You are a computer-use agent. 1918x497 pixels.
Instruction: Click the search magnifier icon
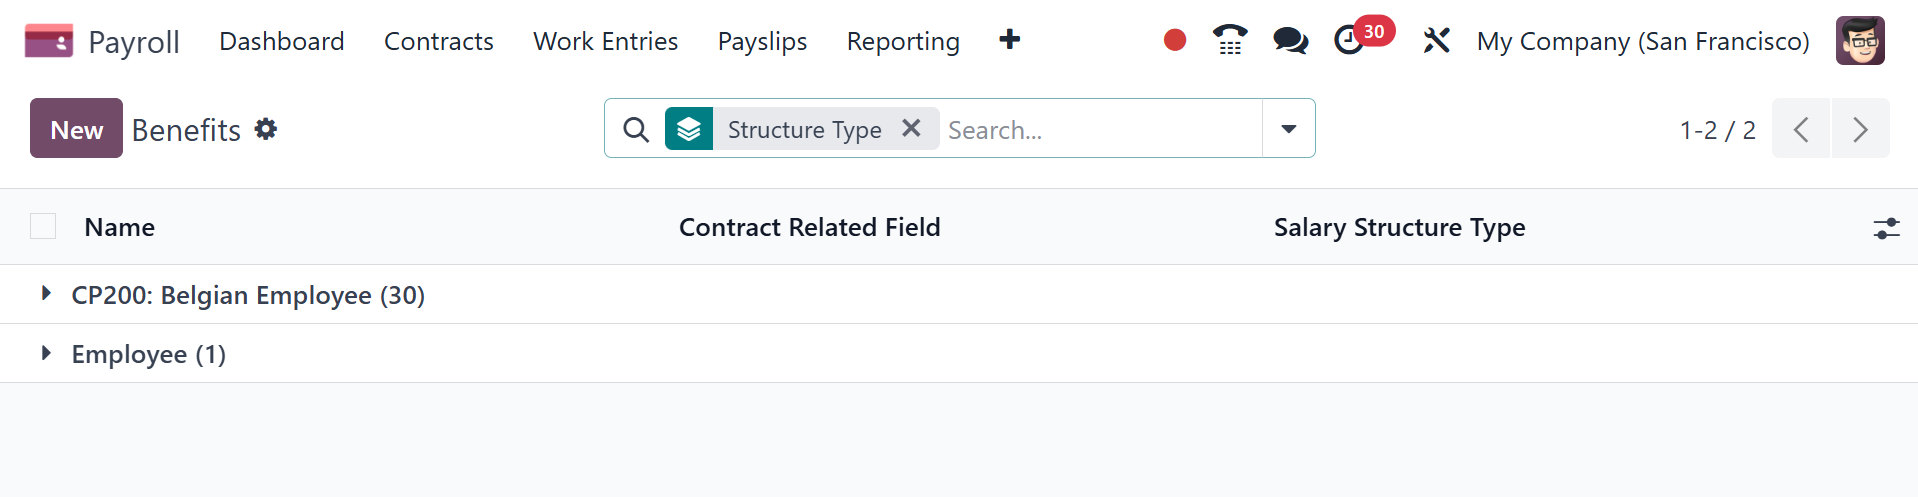636,129
